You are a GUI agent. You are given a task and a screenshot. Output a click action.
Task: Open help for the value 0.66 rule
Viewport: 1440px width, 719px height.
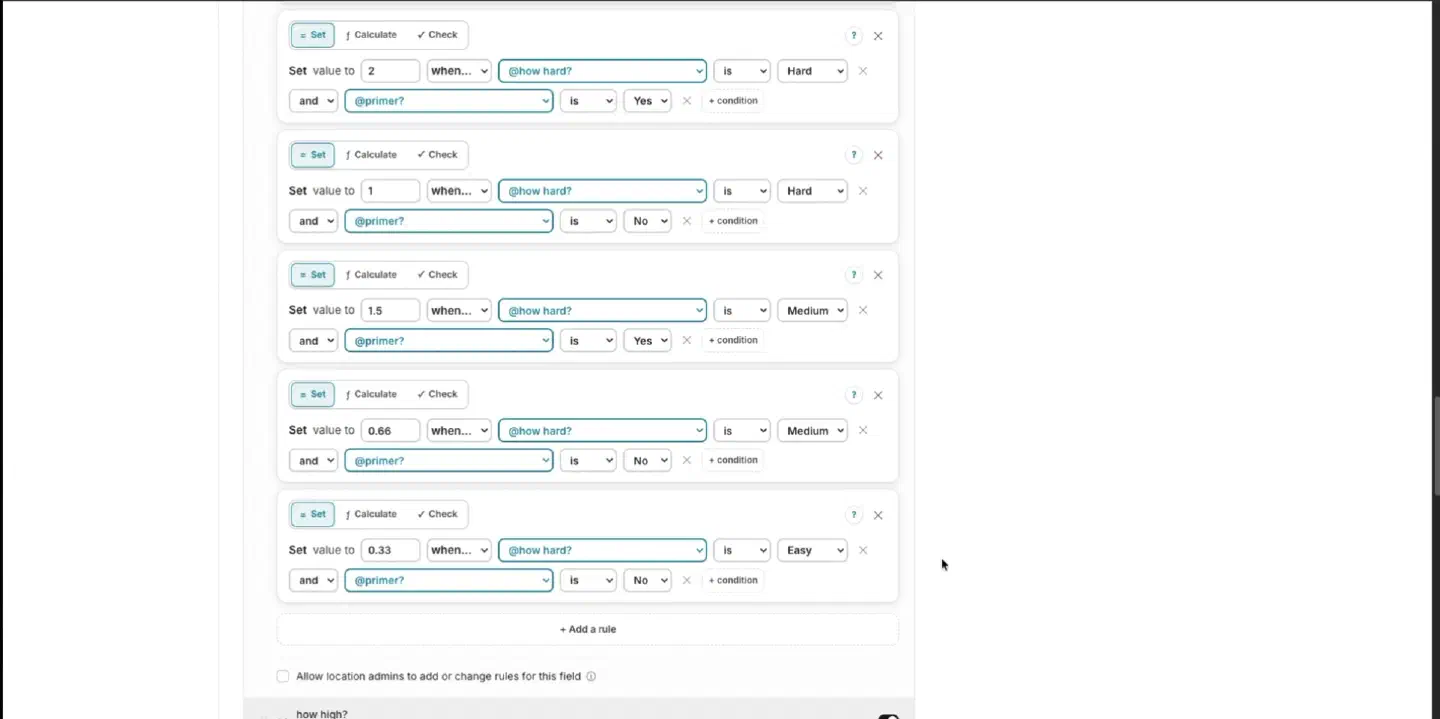[x=853, y=395]
